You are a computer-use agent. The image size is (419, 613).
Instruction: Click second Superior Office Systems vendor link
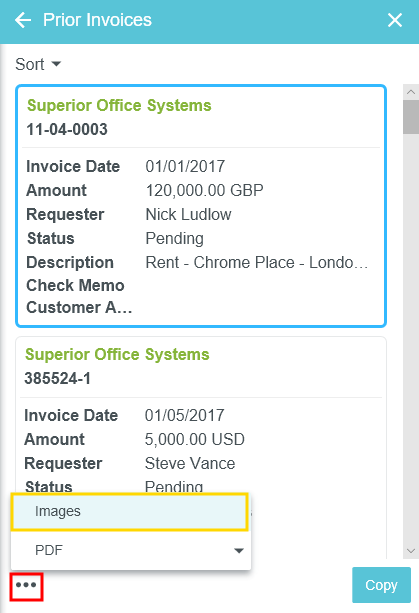point(117,355)
